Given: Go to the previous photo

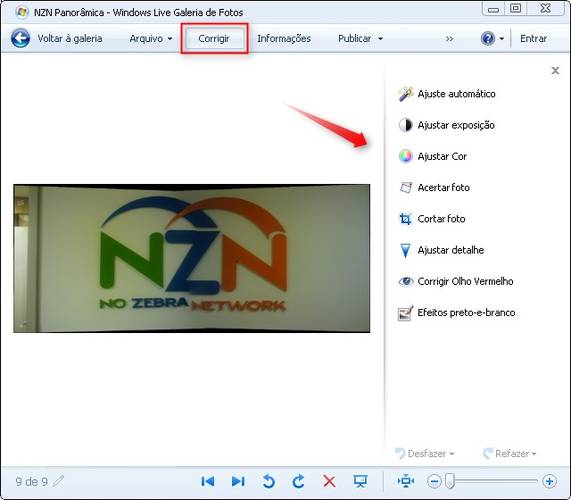Looking at the screenshot, I should 208,481.
